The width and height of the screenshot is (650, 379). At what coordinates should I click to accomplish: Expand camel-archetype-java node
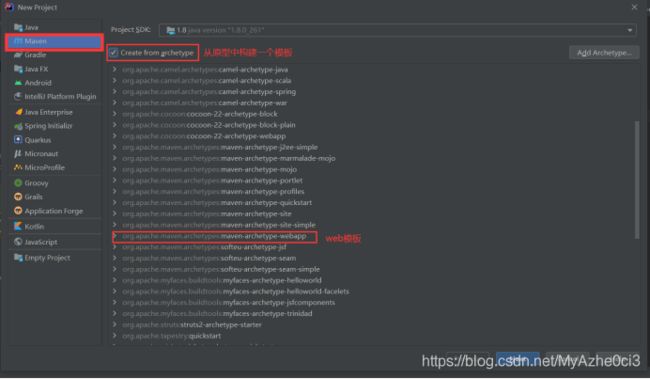(x=114, y=70)
